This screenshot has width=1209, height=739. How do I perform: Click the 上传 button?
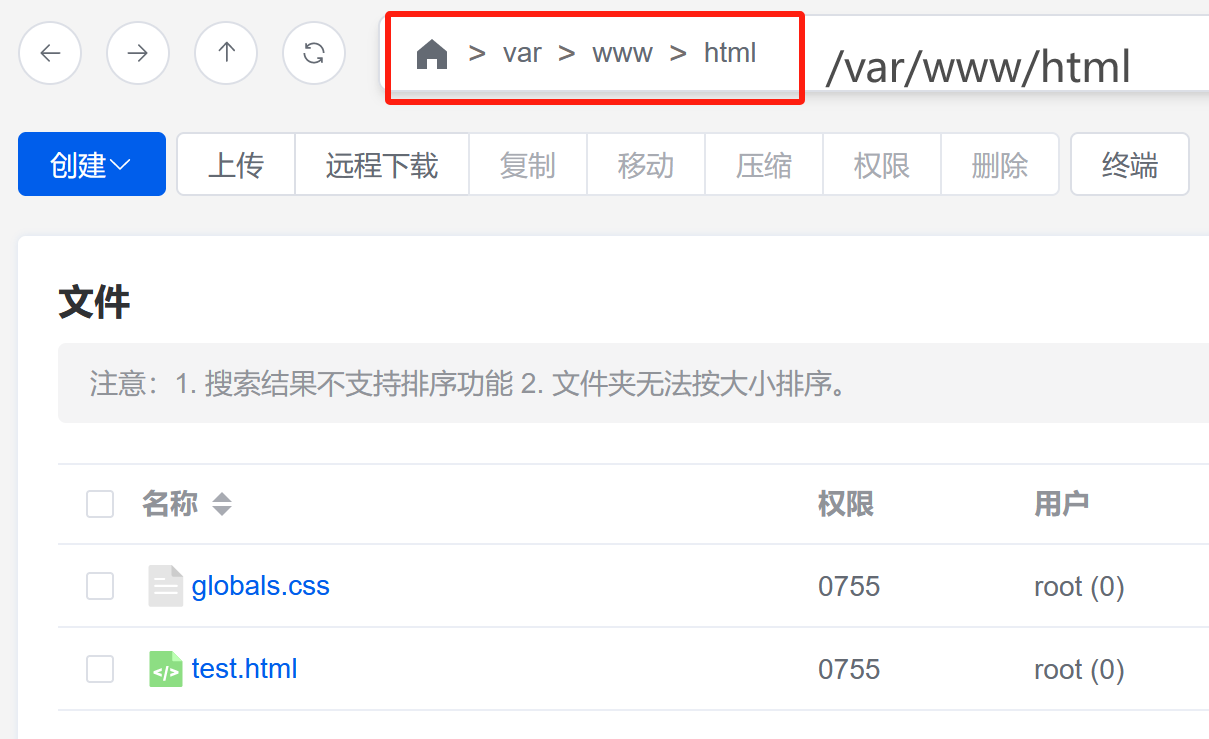[x=236, y=164]
